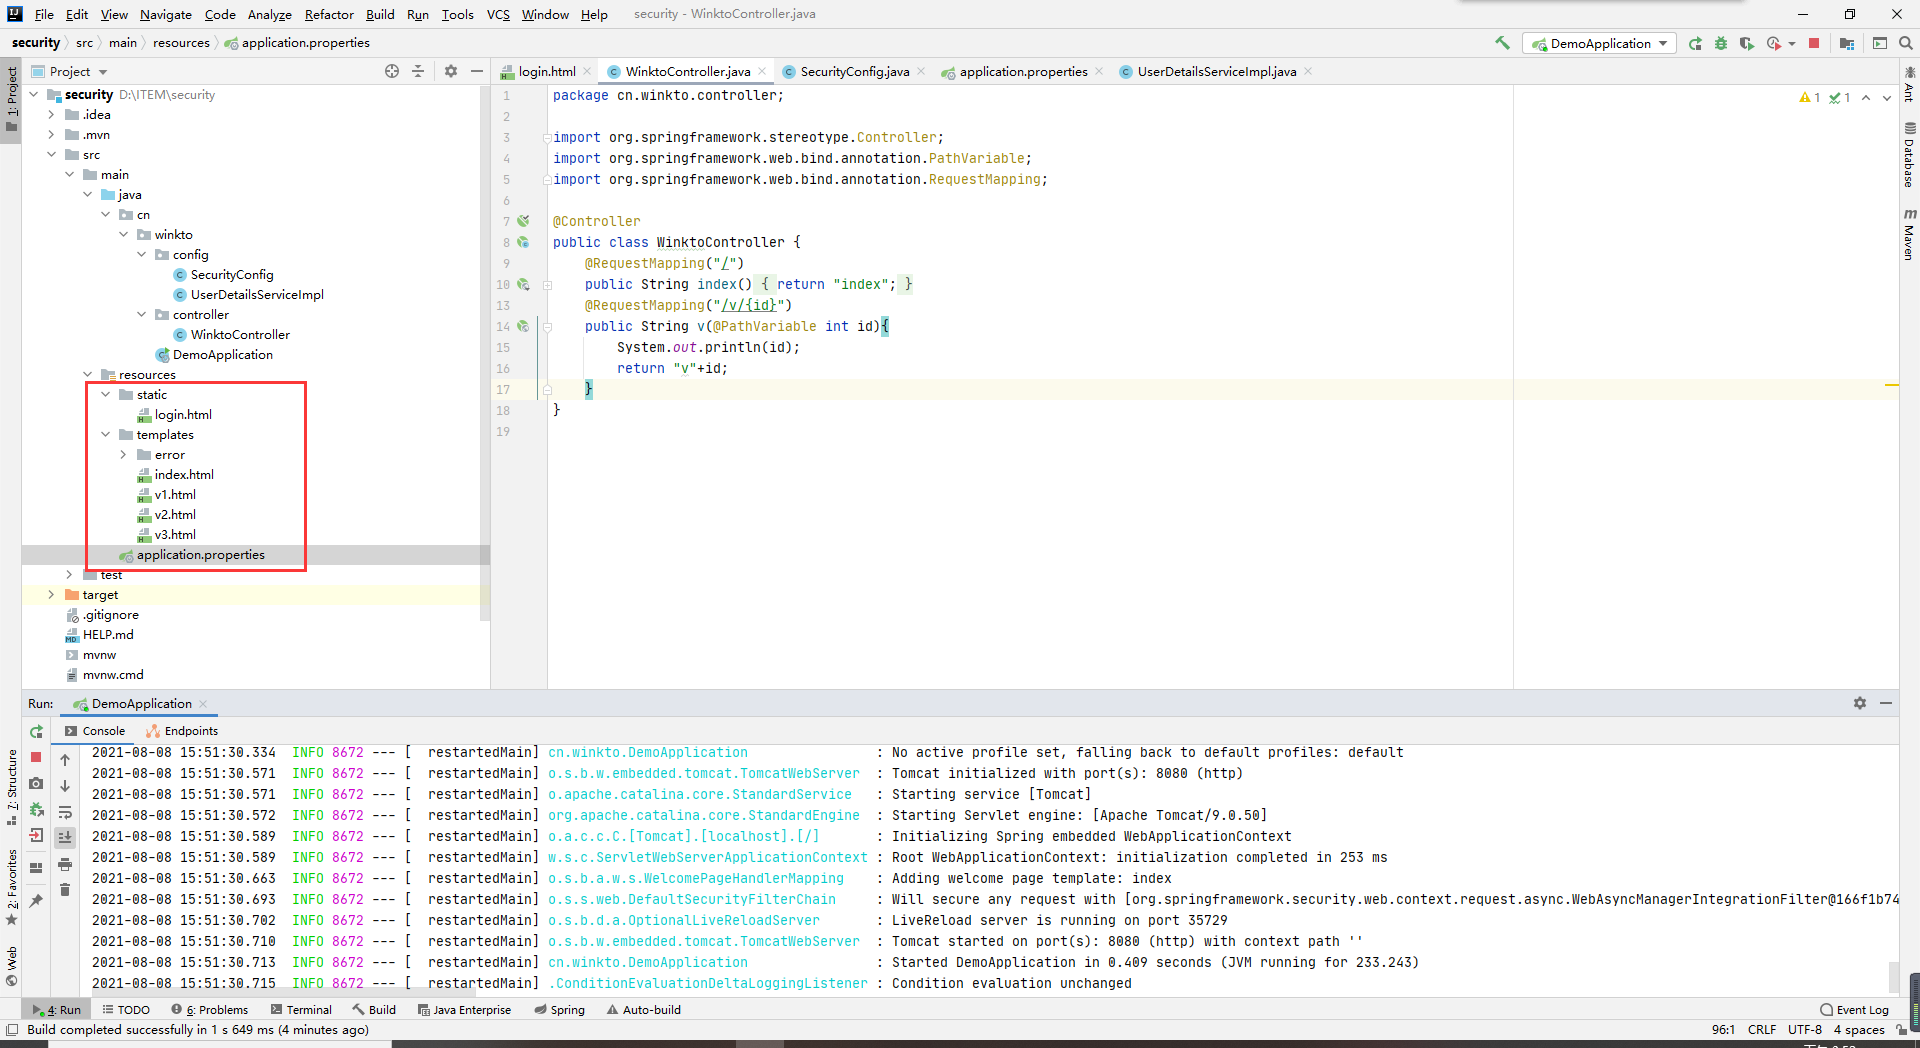Open the DemoApplication run configuration dropdown
The image size is (1920, 1048).
[x=1600, y=43]
